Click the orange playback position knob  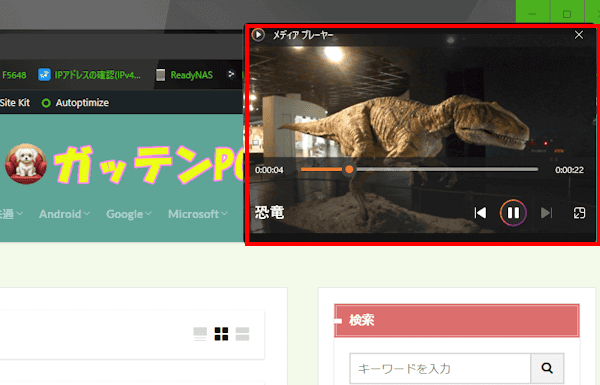click(349, 169)
